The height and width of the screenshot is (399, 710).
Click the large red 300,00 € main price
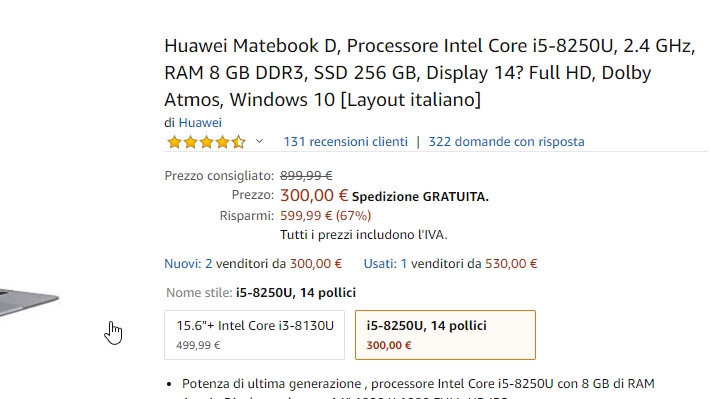[x=314, y=195]
